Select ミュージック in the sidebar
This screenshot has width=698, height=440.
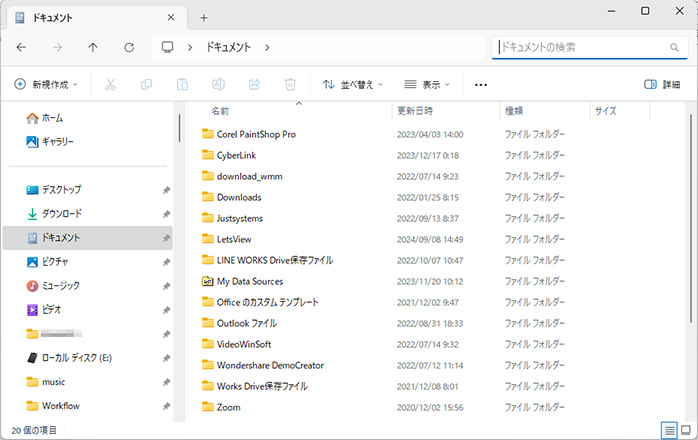88,286
